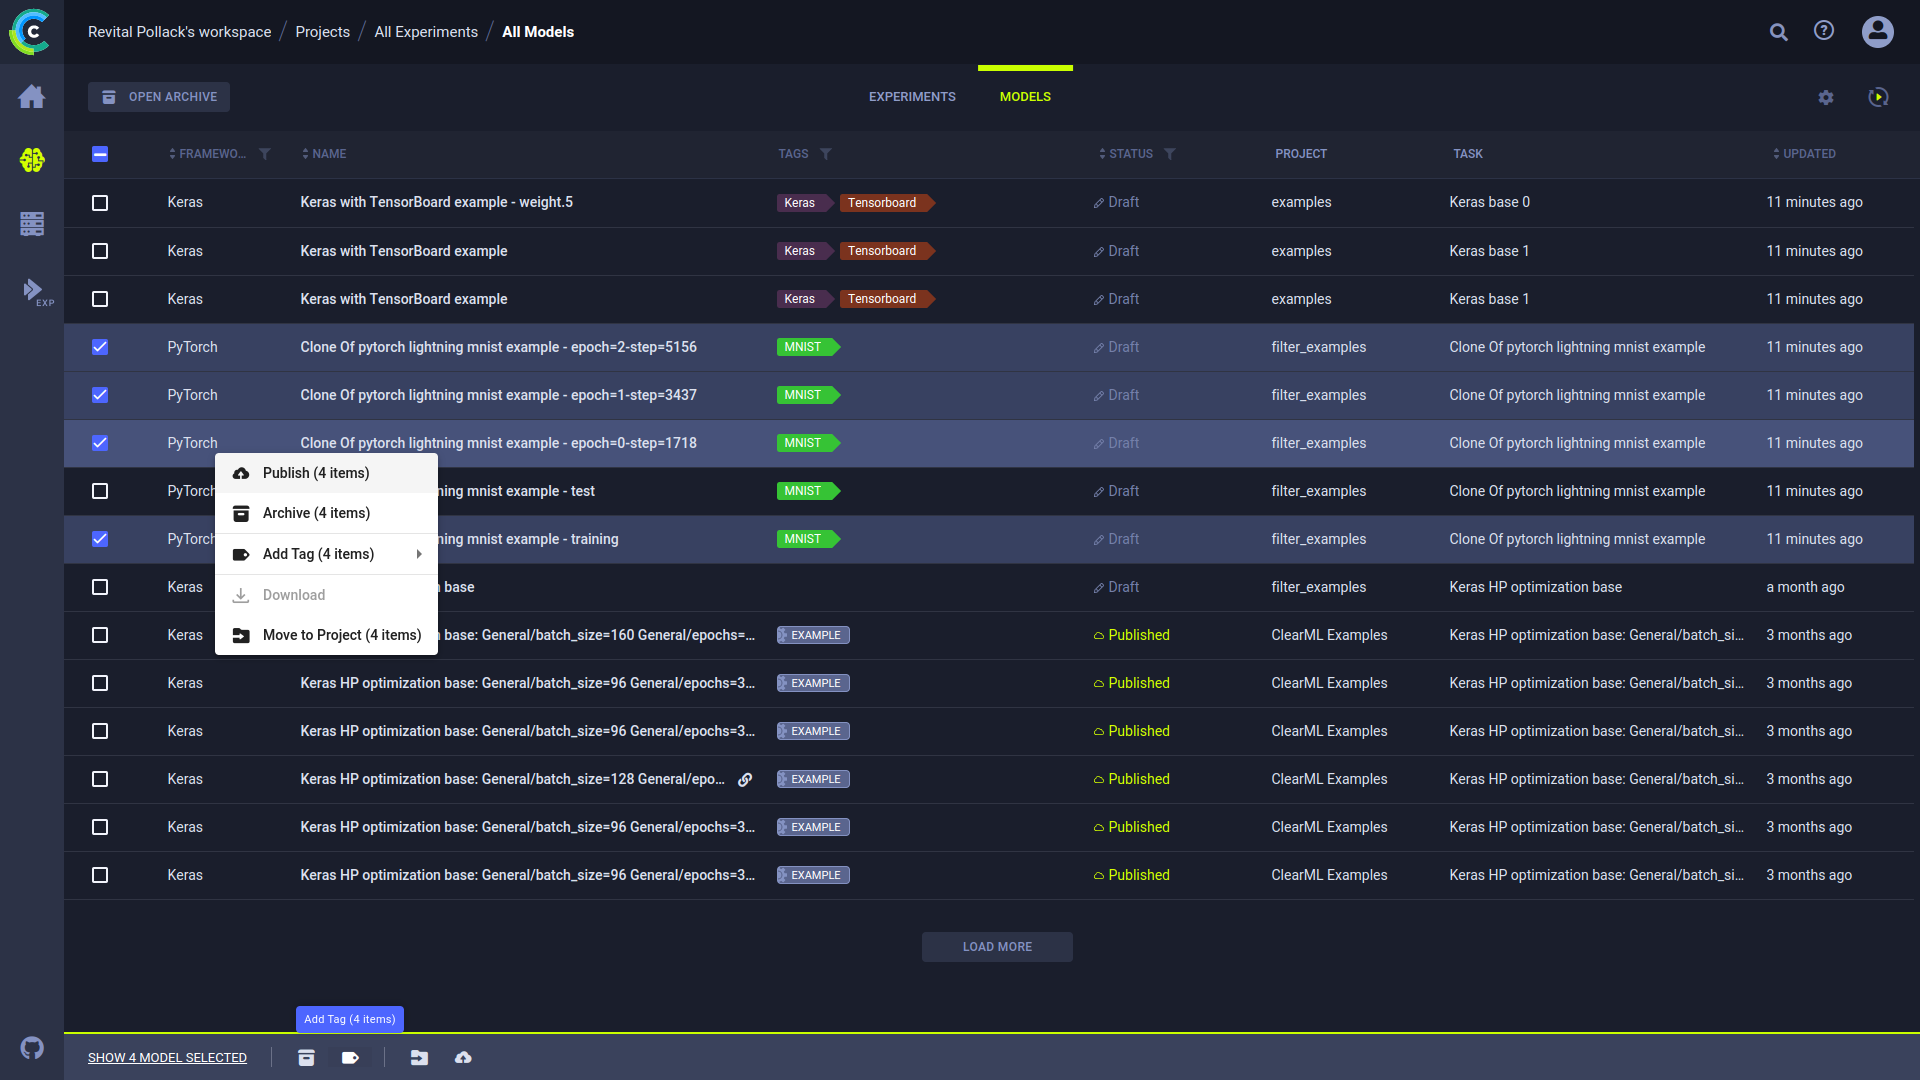Toggle the auto refresh icon
This screenshot has width=1920, height=1080.
1878,97
